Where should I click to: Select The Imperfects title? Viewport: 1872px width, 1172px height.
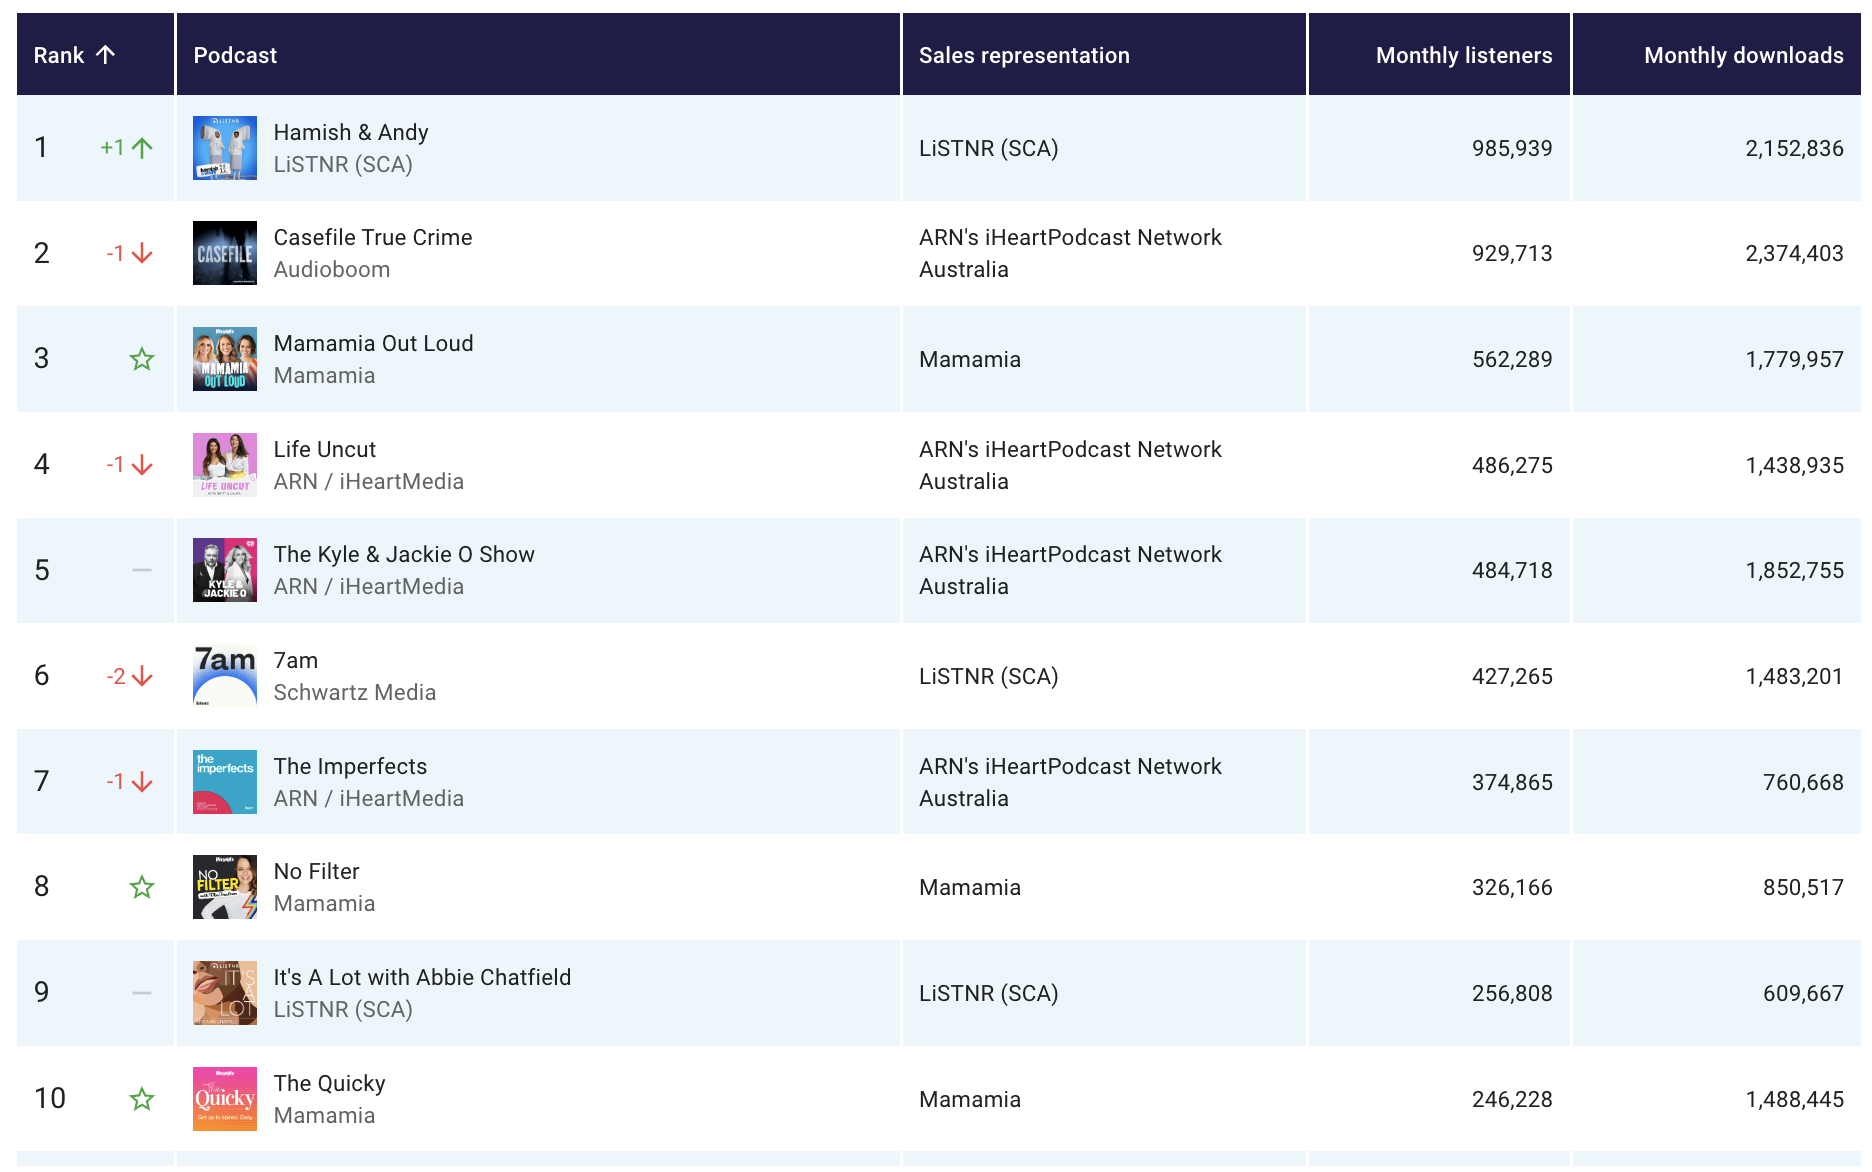pyautogui.click(x=350, y=766)
